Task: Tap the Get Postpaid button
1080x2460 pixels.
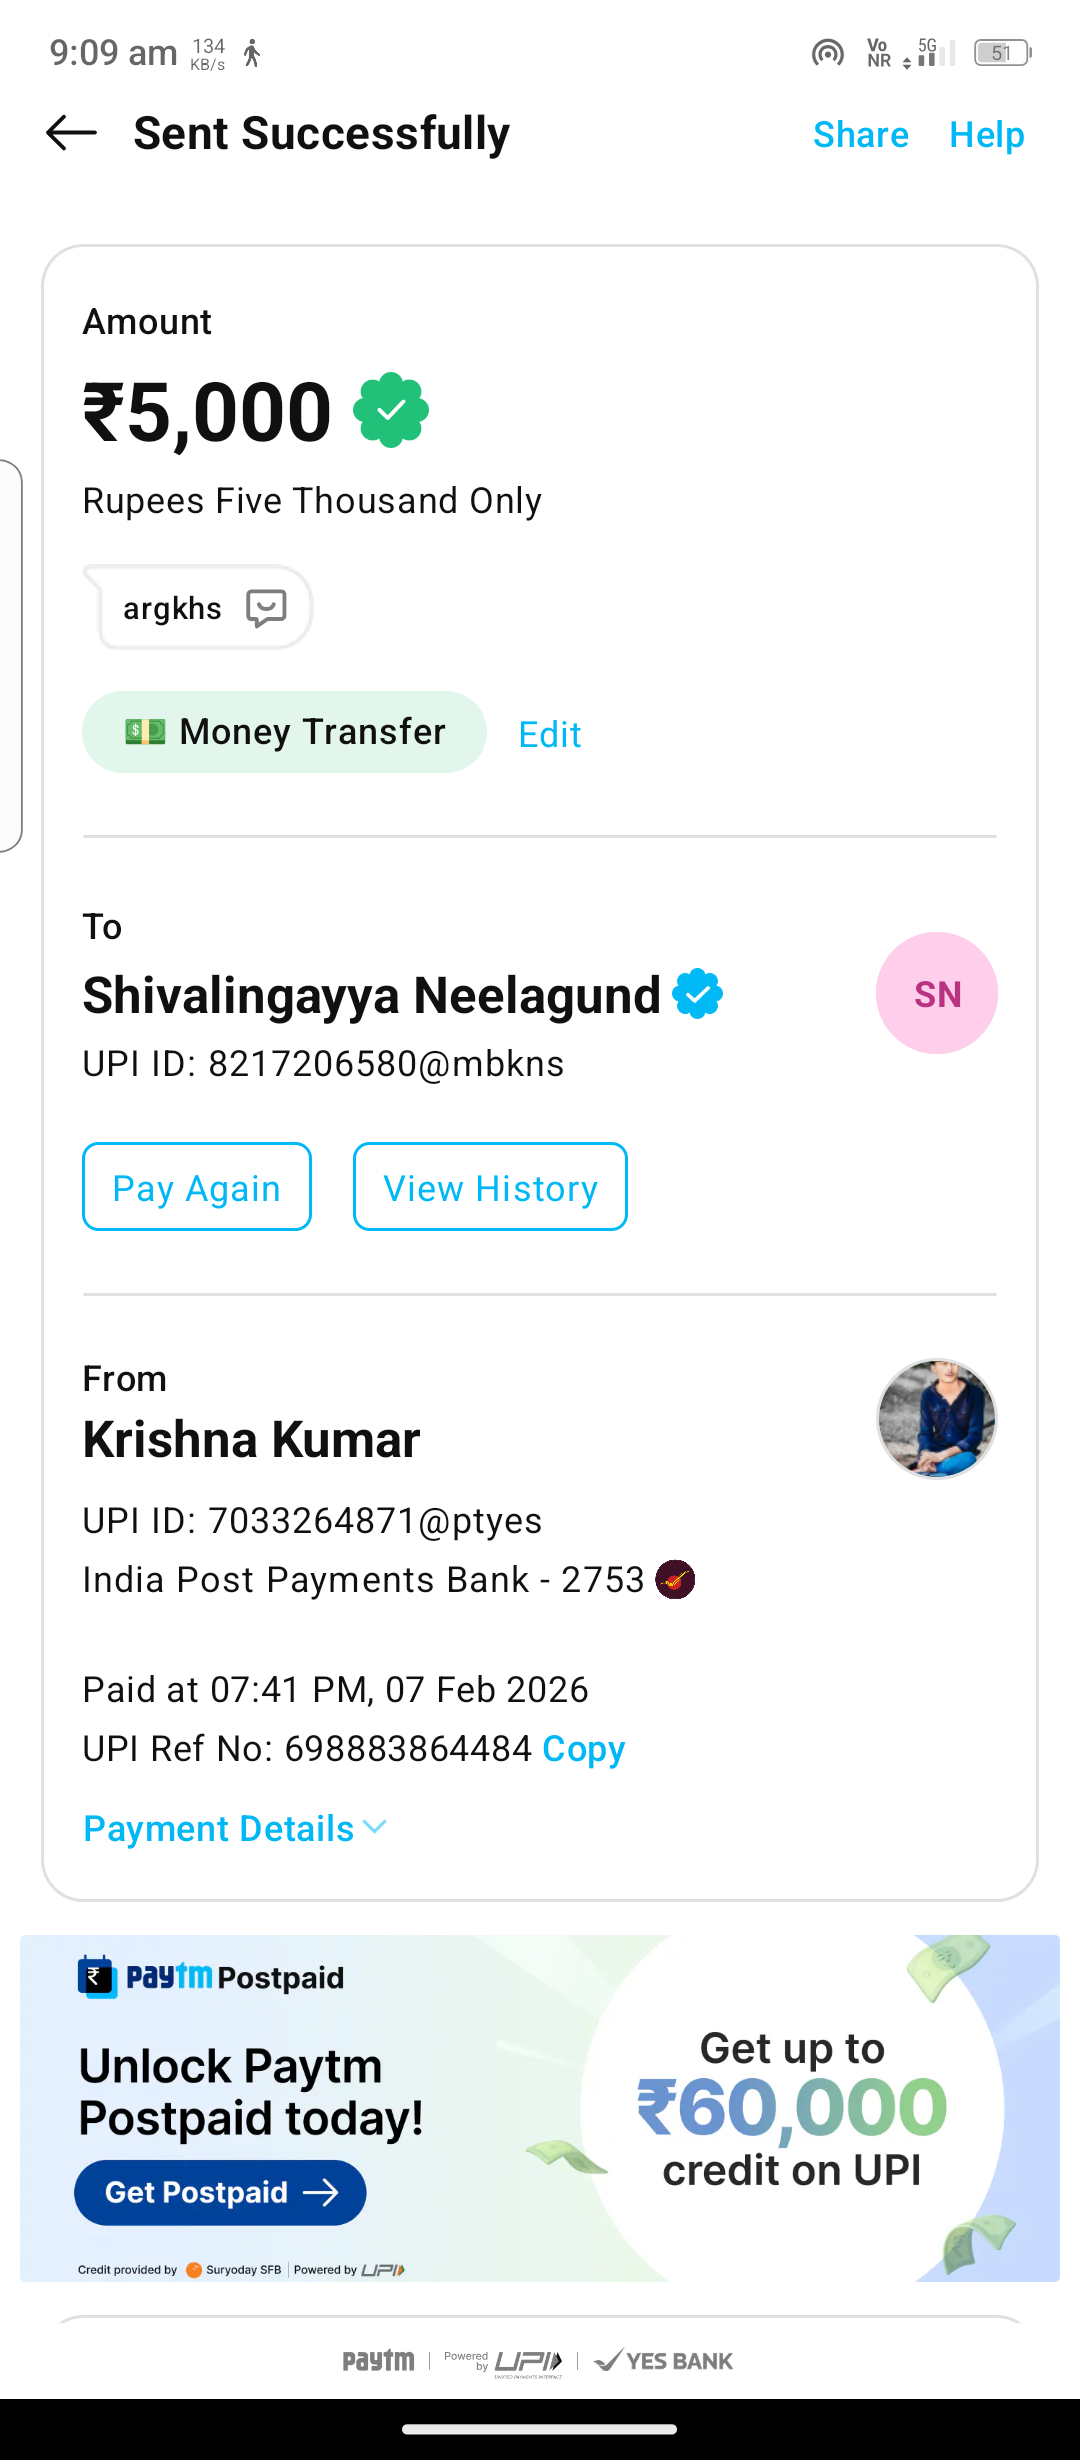Action: [220, 2193]
